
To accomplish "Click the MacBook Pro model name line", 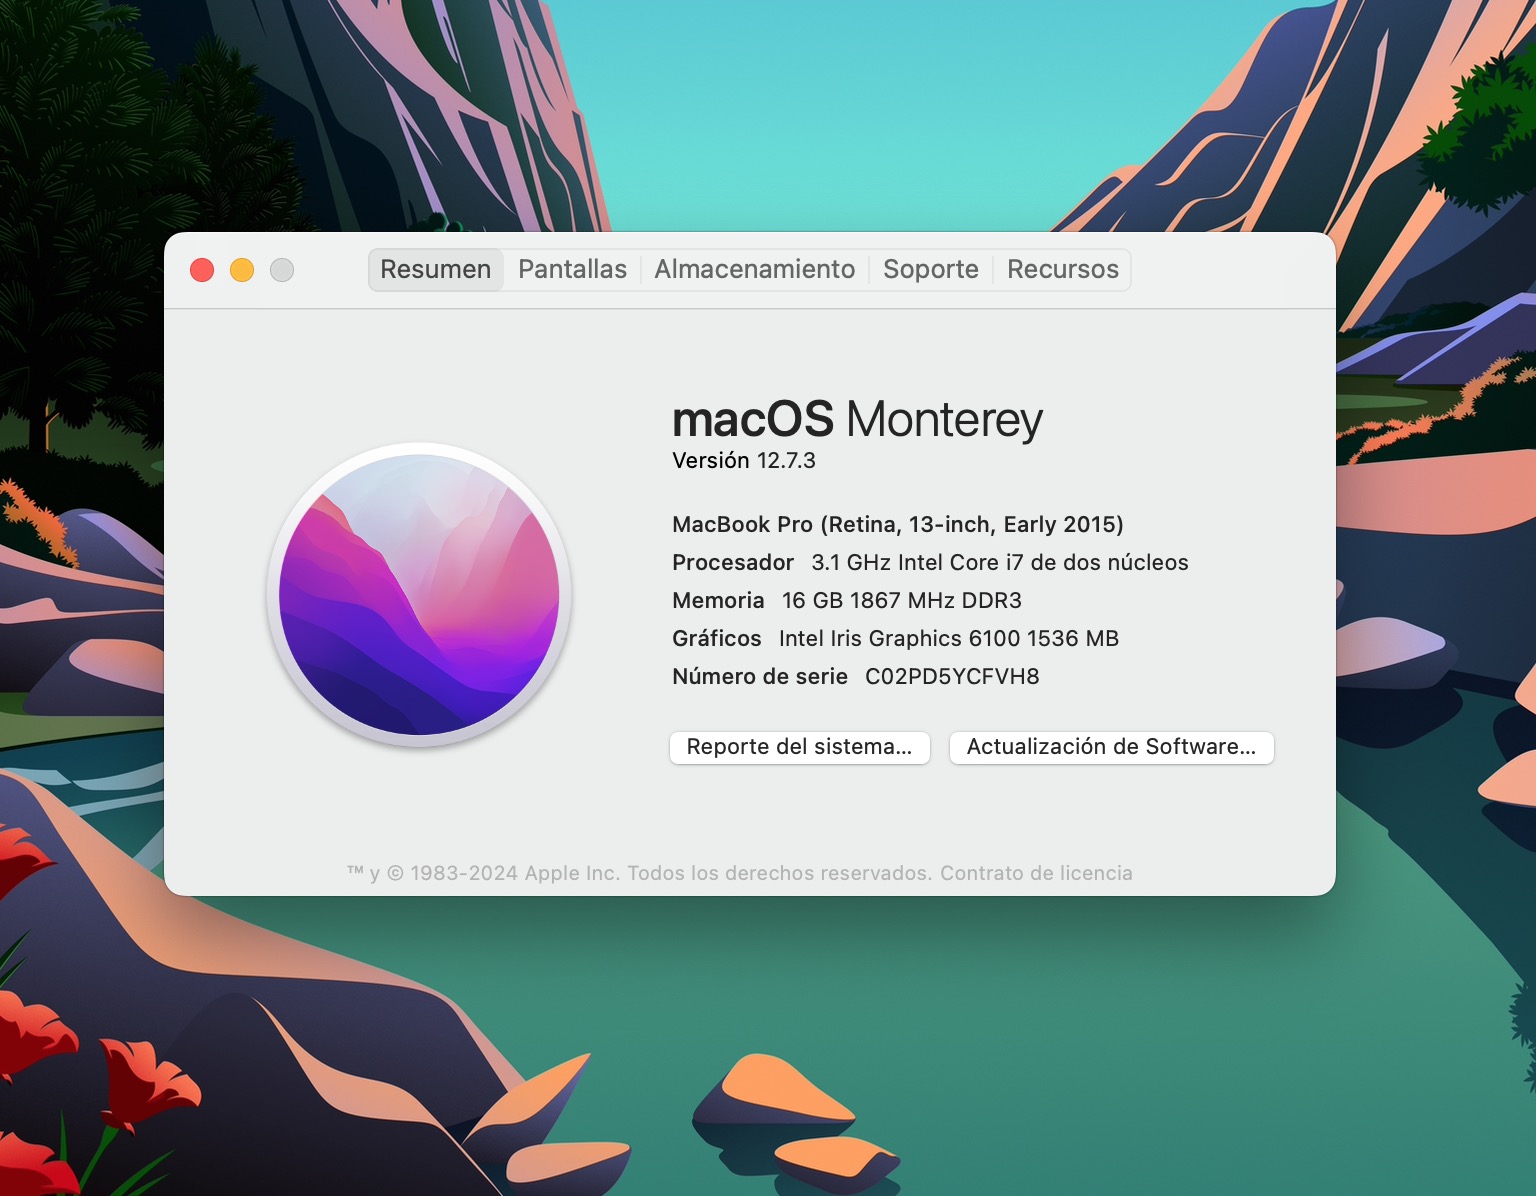I will click(897, 525).
